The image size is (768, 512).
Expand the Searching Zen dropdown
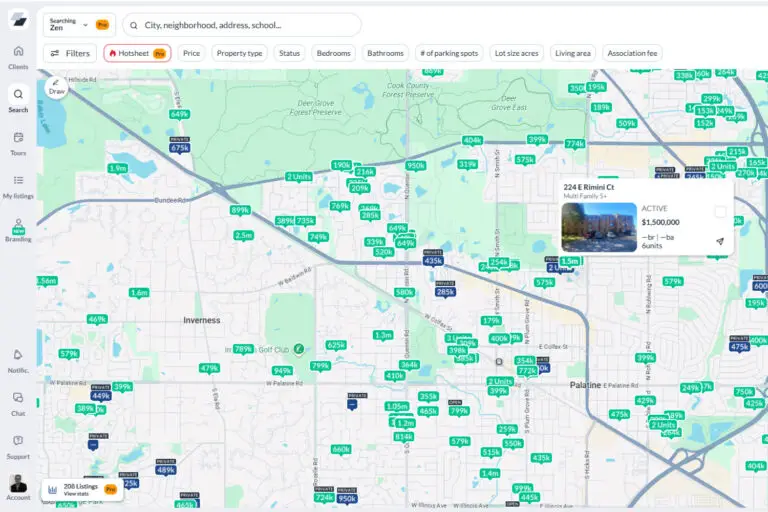coord(78,25)
